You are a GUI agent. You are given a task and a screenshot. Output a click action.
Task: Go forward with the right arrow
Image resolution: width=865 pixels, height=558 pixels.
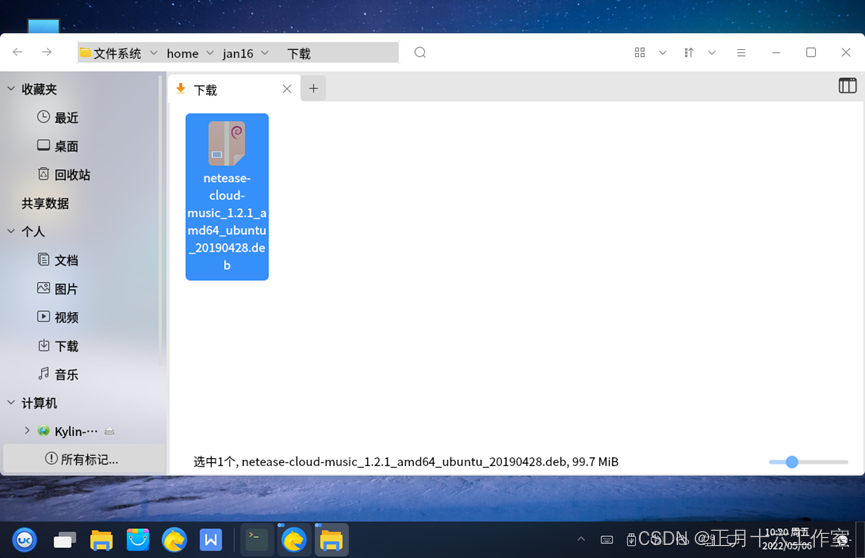coord(47,52)
